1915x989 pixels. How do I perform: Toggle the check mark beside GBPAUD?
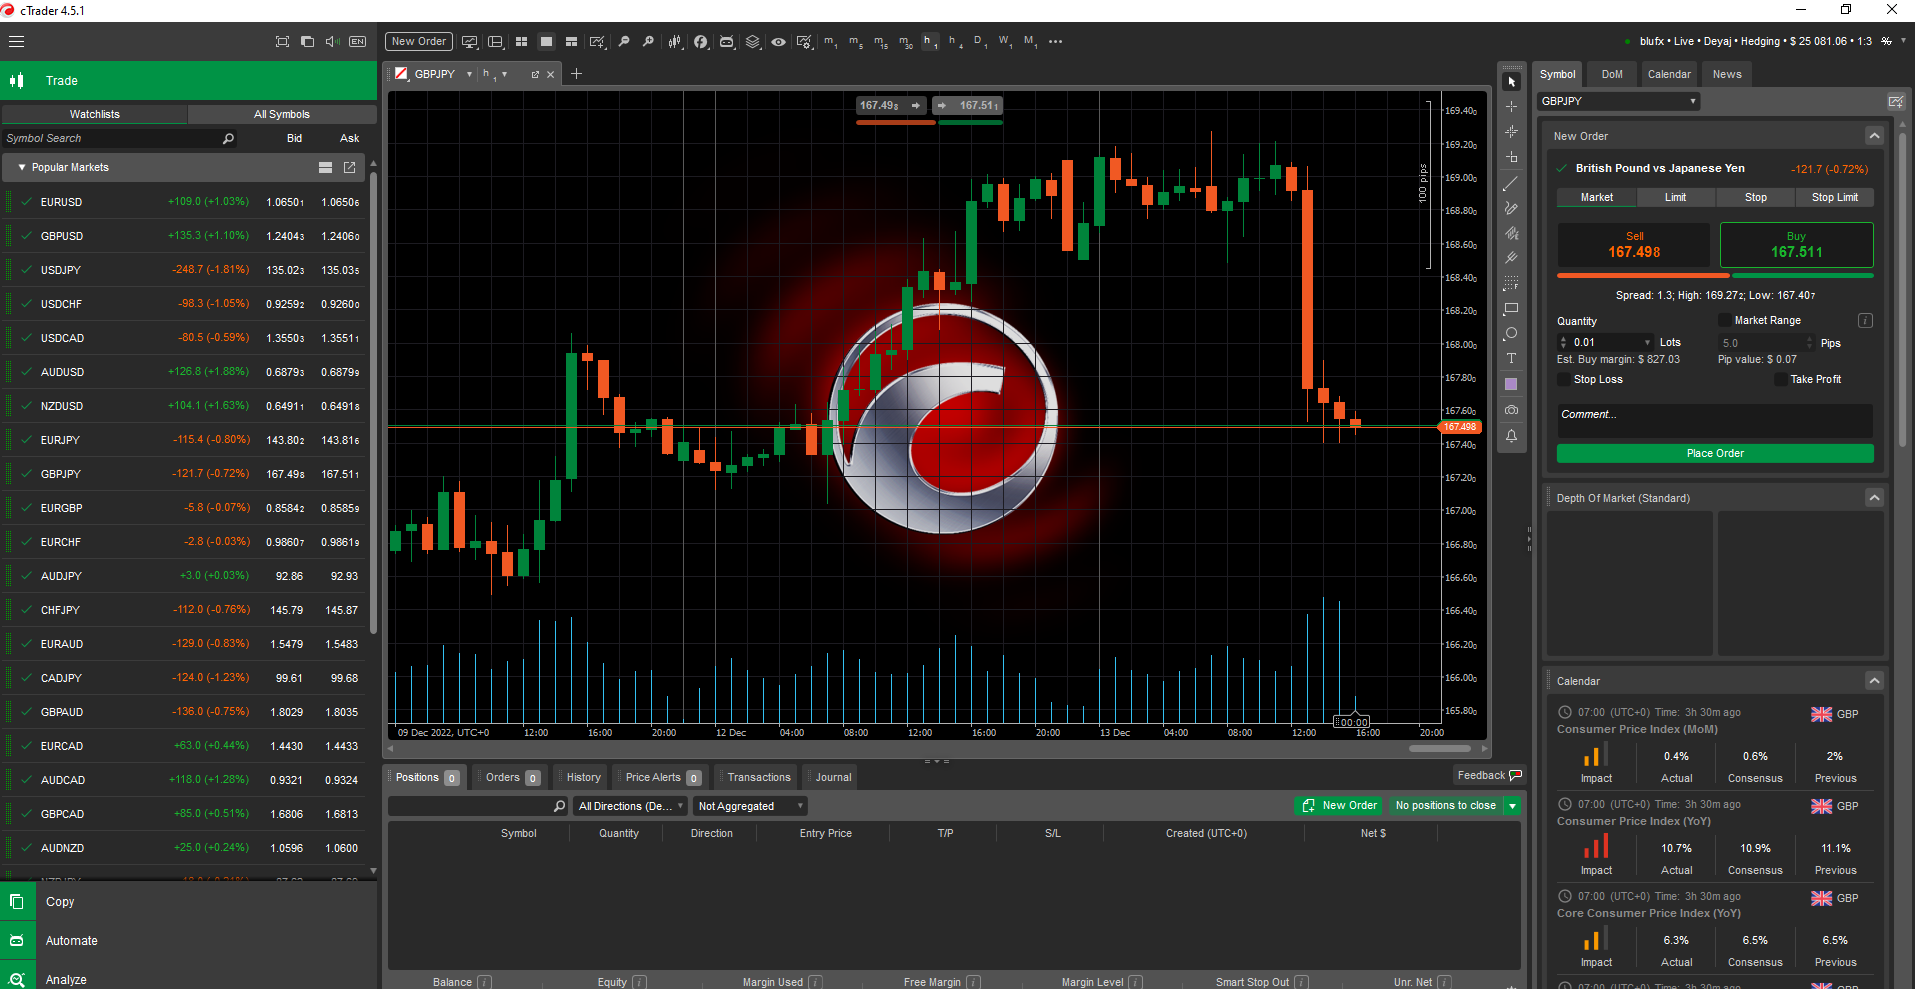25,712
